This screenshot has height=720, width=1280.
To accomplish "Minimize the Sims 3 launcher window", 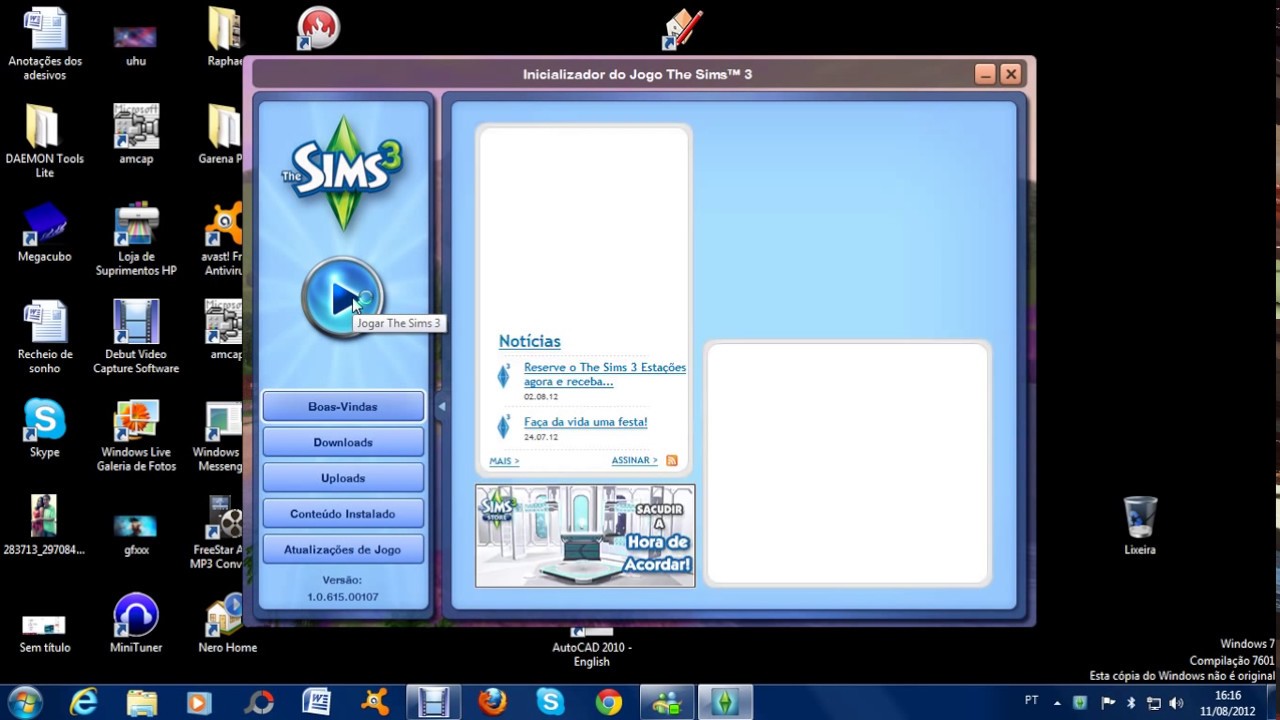I will [985, 74].
